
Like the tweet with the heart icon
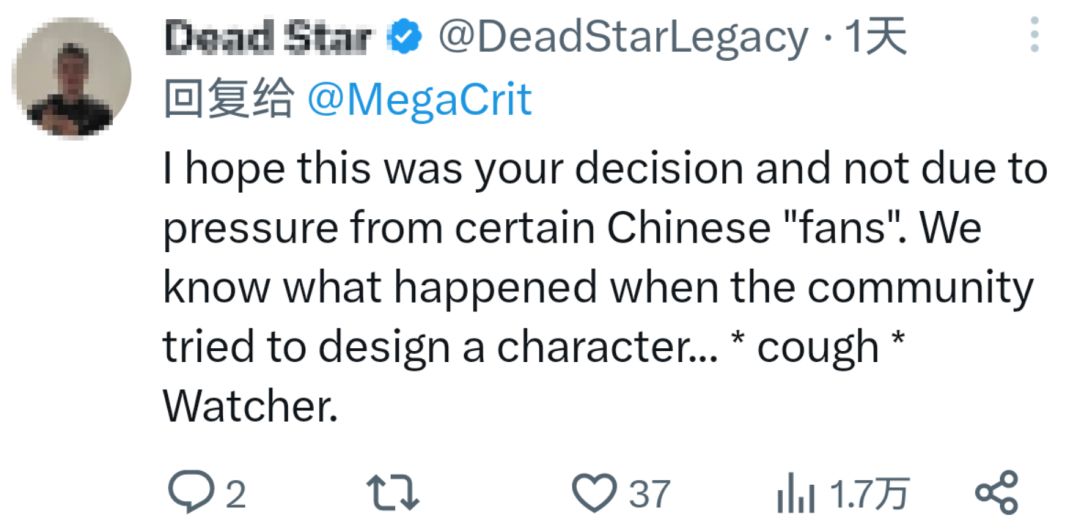coord(595,493)
